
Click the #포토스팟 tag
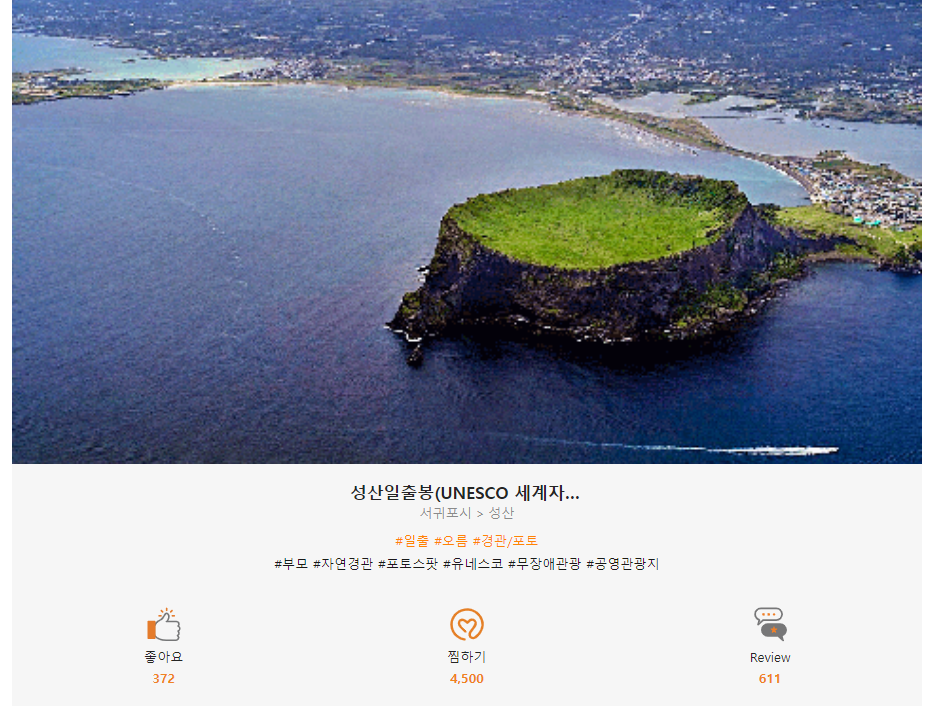coord(408,564)
